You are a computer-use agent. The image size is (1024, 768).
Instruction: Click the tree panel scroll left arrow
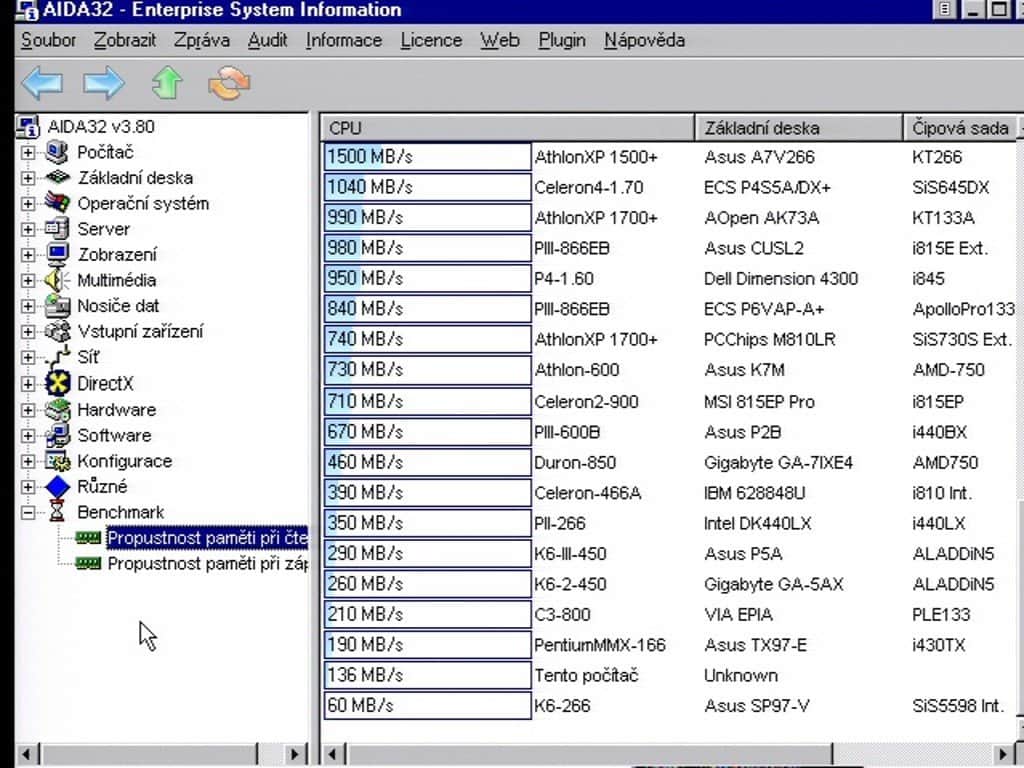(27, 754)
